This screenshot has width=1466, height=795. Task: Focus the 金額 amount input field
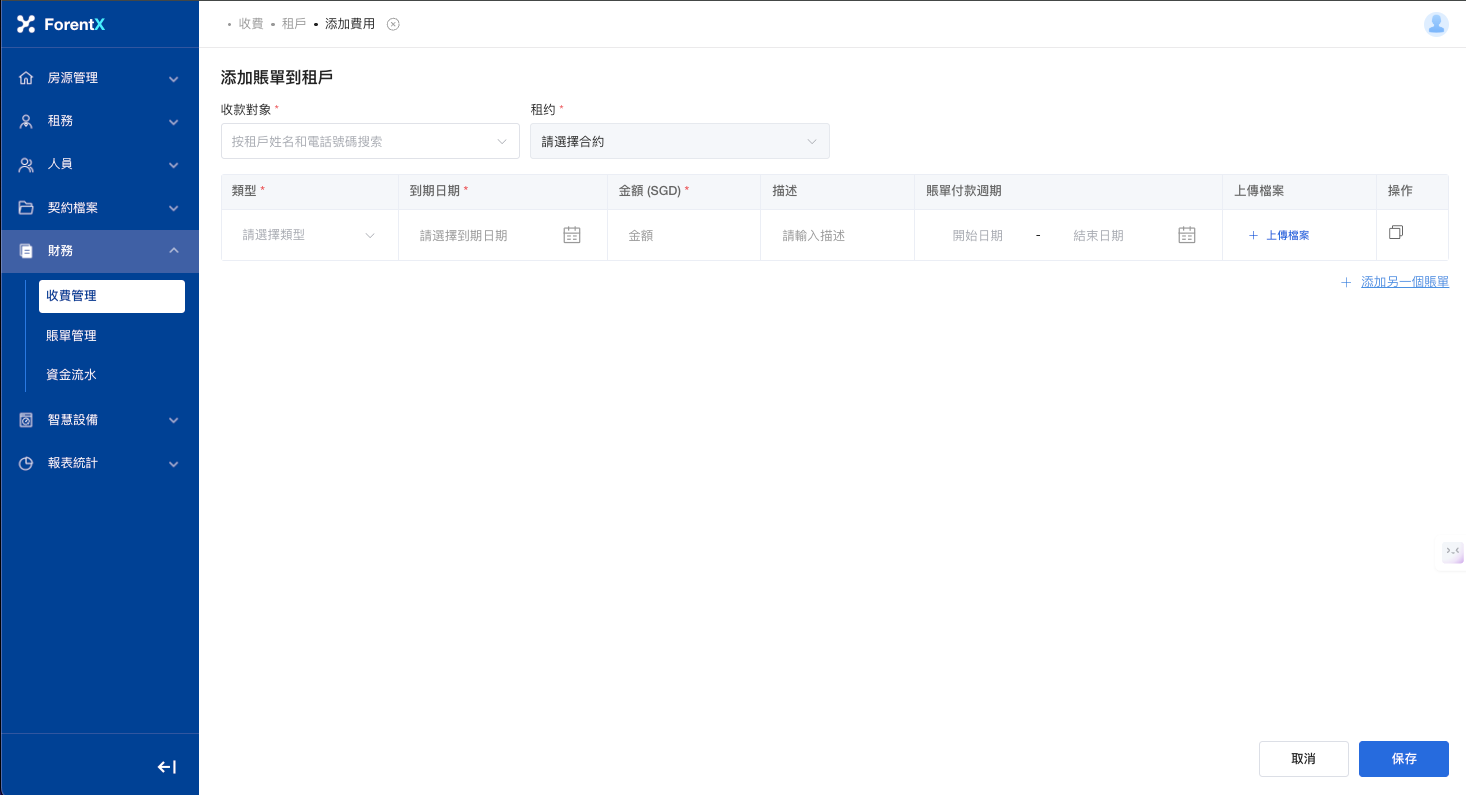(683, 235)
